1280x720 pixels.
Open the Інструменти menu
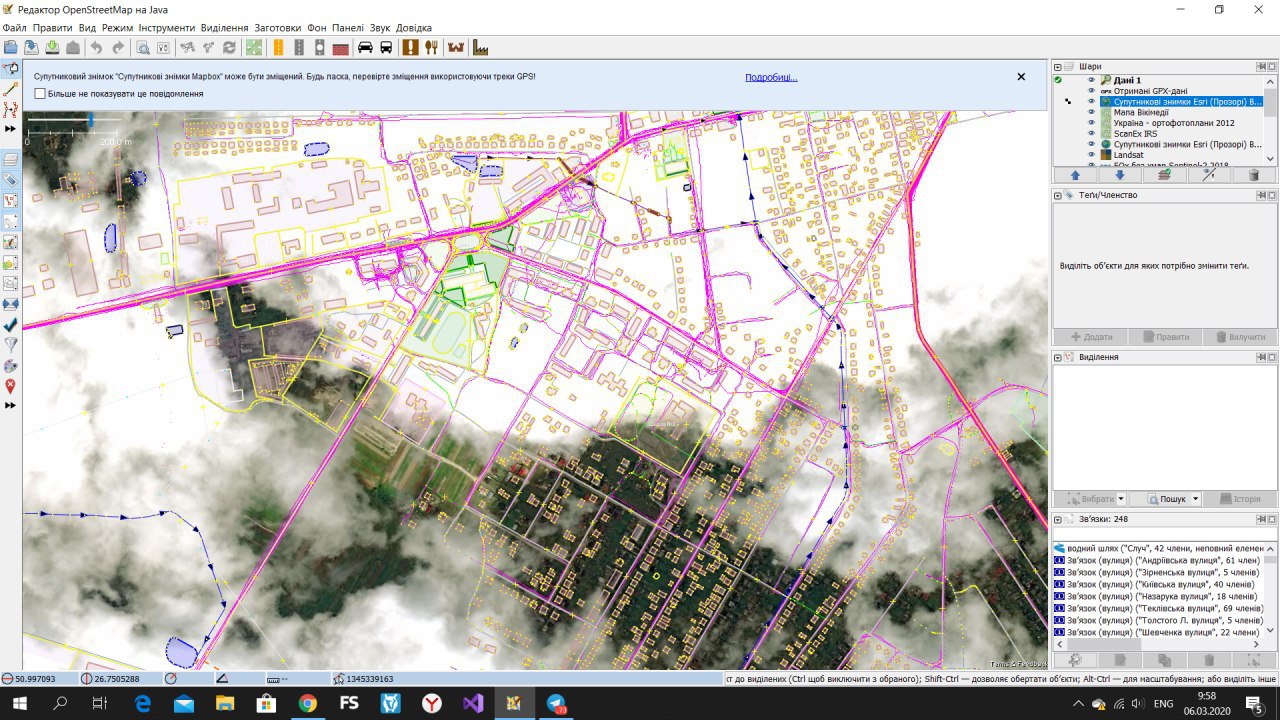tap(167, 28)
